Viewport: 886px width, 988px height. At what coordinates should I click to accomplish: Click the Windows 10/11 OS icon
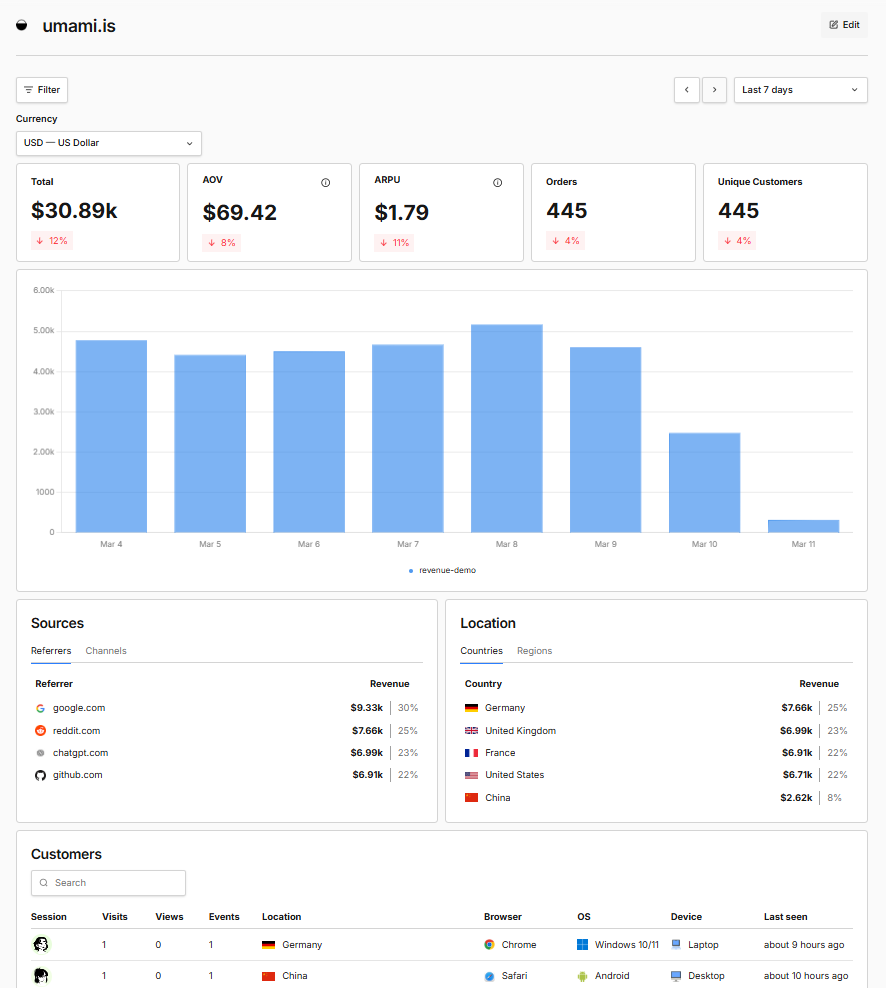(583, 945)
